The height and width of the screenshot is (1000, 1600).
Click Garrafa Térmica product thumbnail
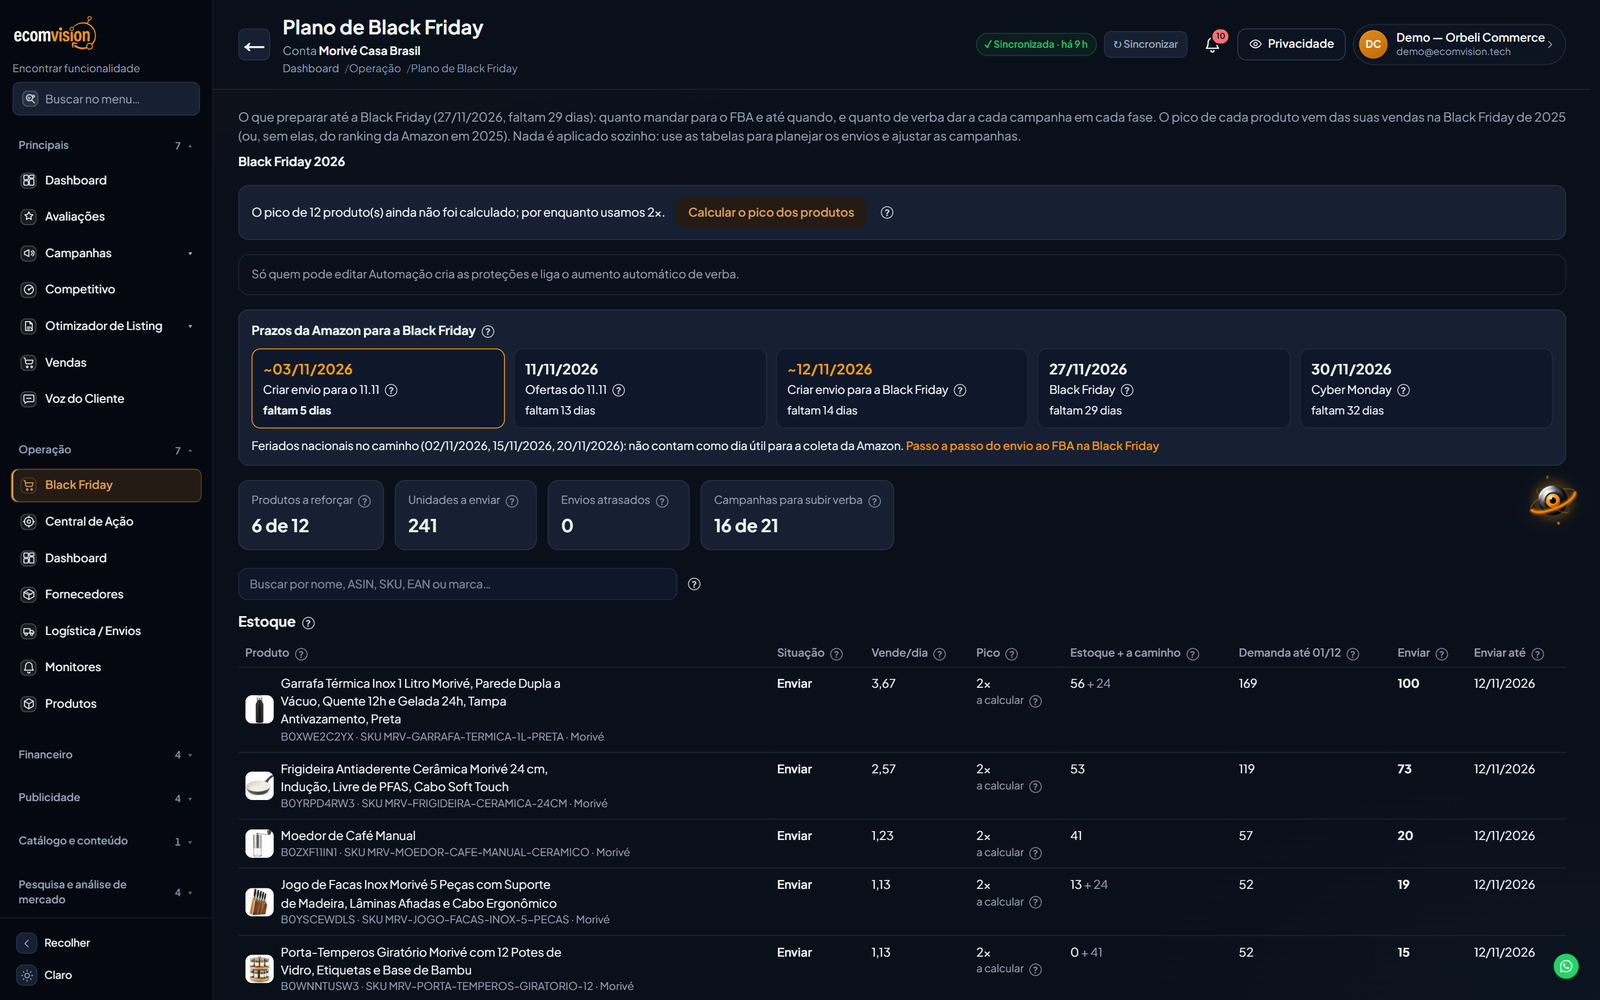pyautogui.click(x=259, y=709)
